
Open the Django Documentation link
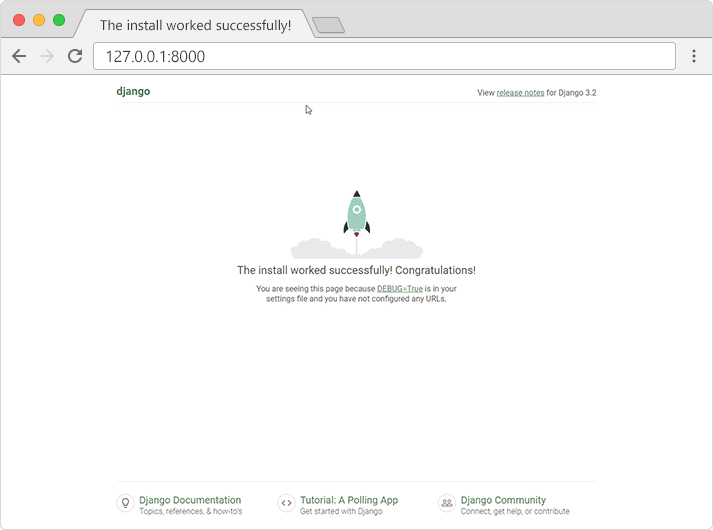tap(190, 500)
